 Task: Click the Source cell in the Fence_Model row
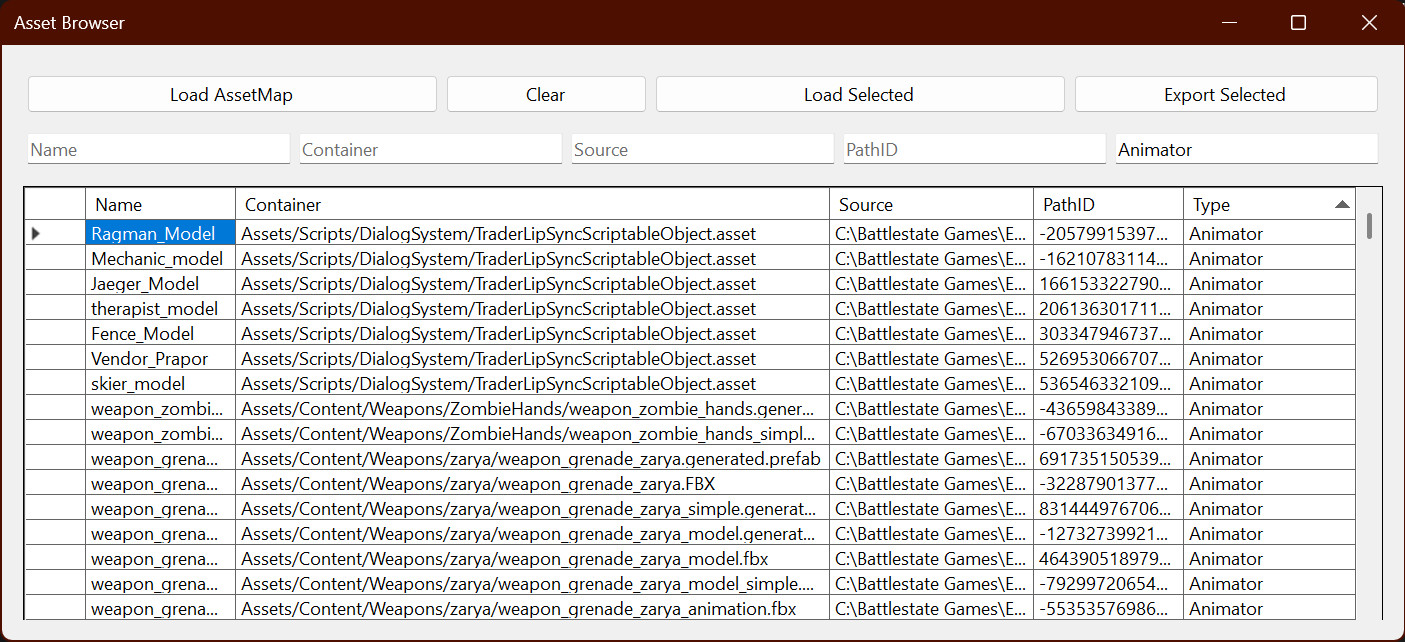931,334
